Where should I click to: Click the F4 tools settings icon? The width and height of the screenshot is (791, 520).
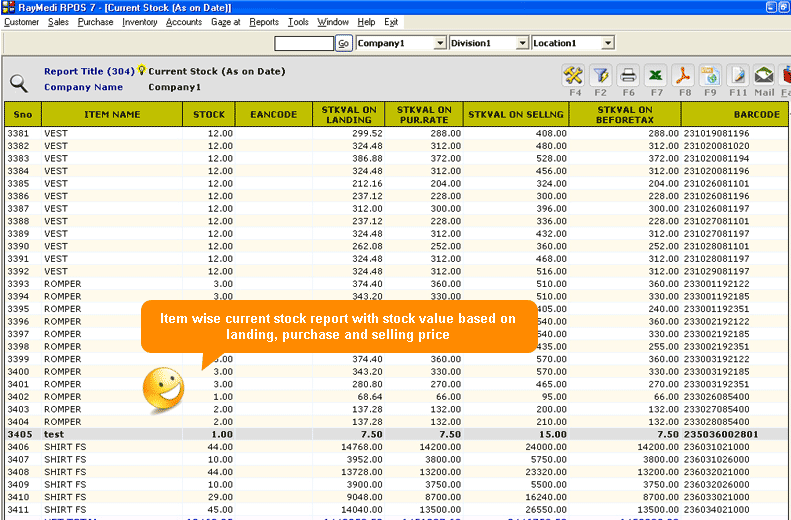pos(574,75)
